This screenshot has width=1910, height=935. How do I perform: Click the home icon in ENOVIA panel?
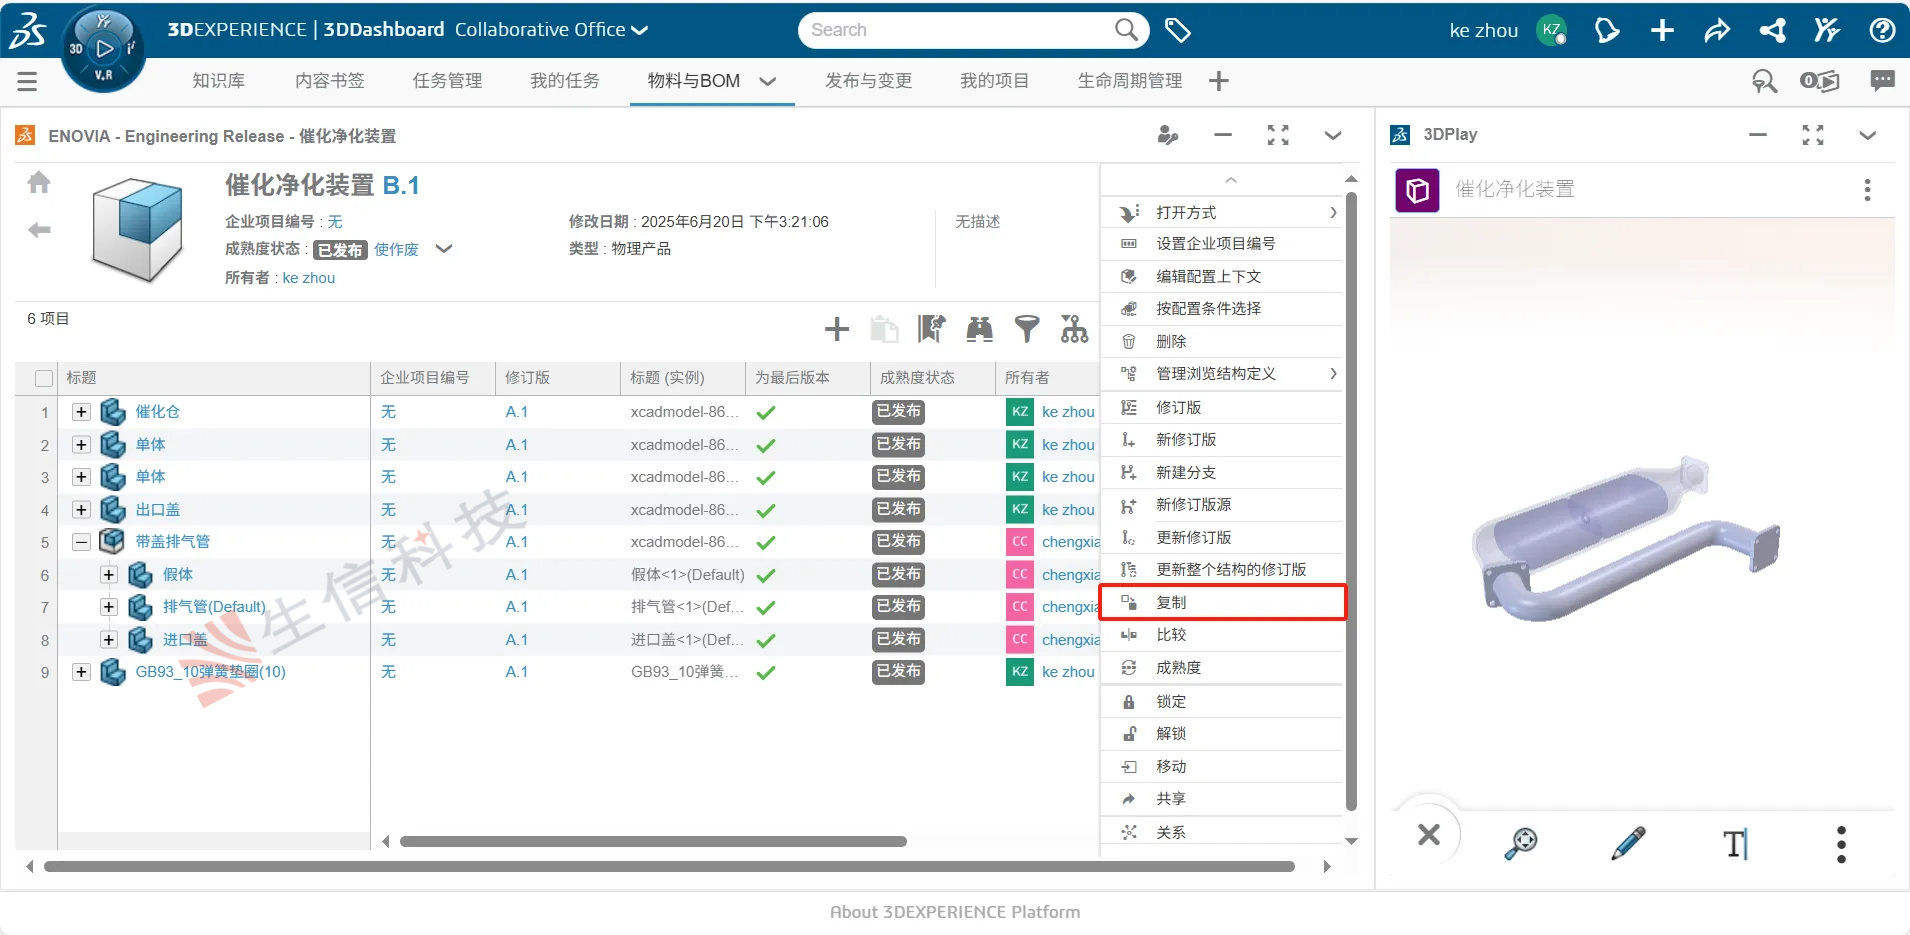[x=39, y=182]
